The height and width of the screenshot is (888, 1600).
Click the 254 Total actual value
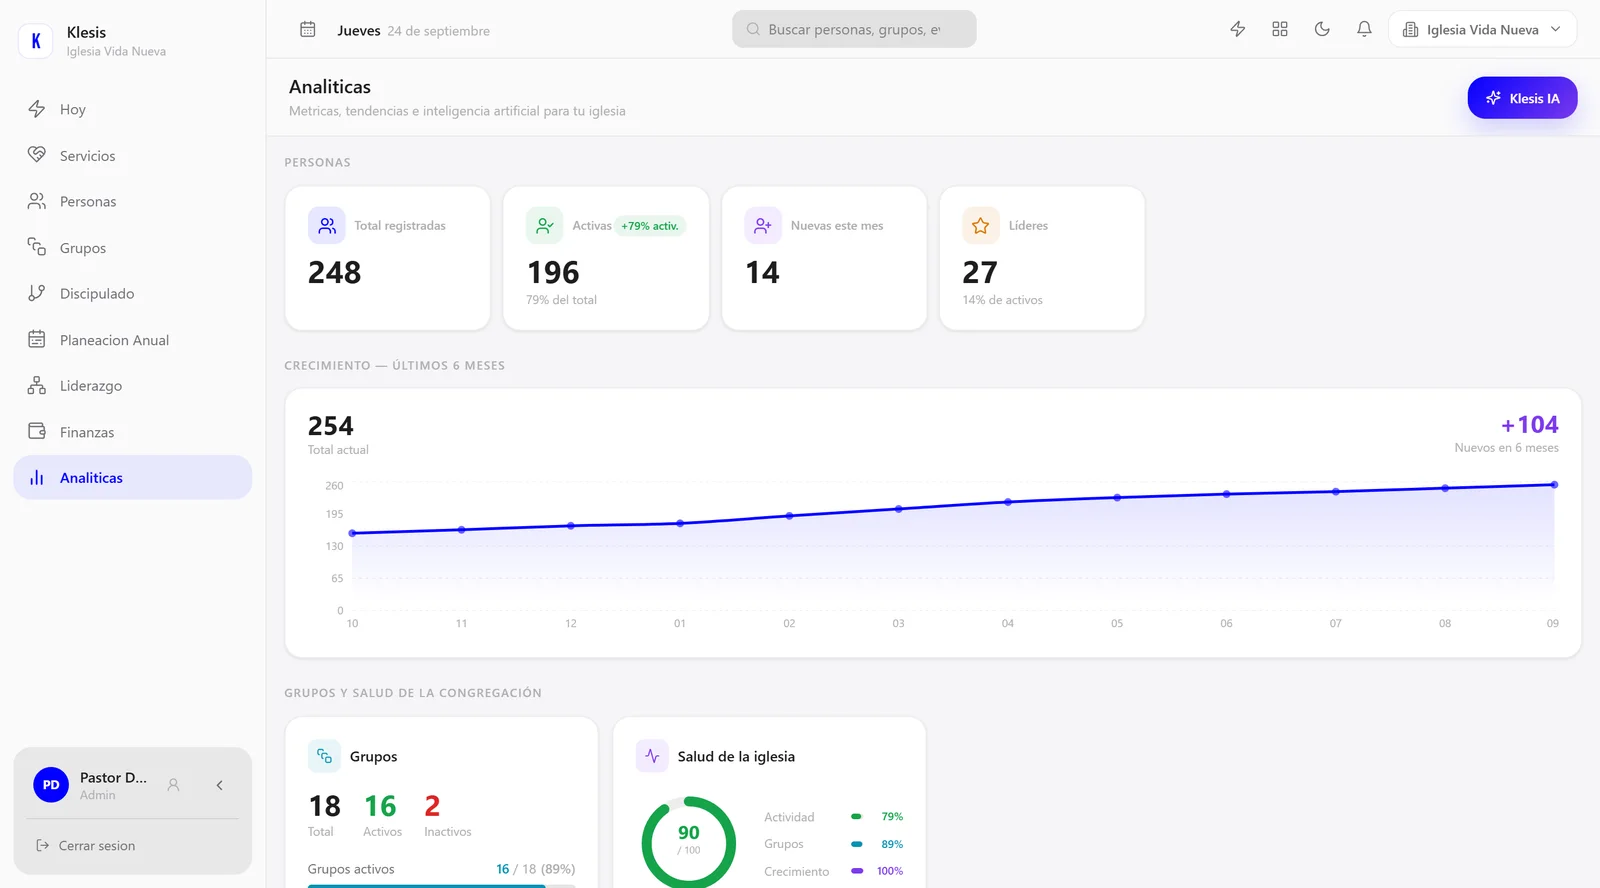pyautogui.click(x=331, y=426)
